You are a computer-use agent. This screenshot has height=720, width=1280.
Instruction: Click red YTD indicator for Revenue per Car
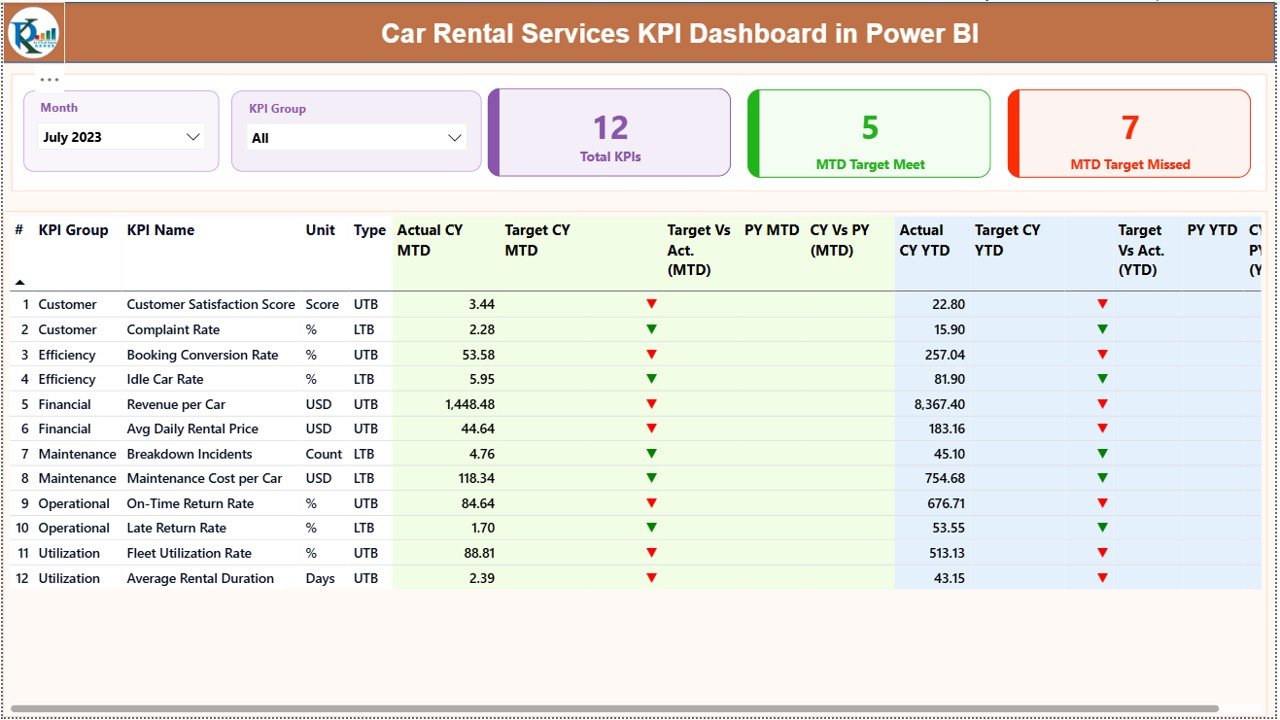1103,404
